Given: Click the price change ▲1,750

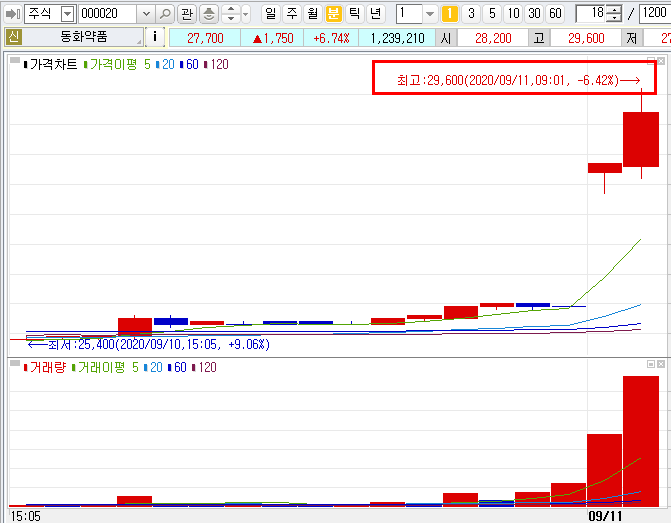Looking at the screenshot, I should (x=272, y=38).
